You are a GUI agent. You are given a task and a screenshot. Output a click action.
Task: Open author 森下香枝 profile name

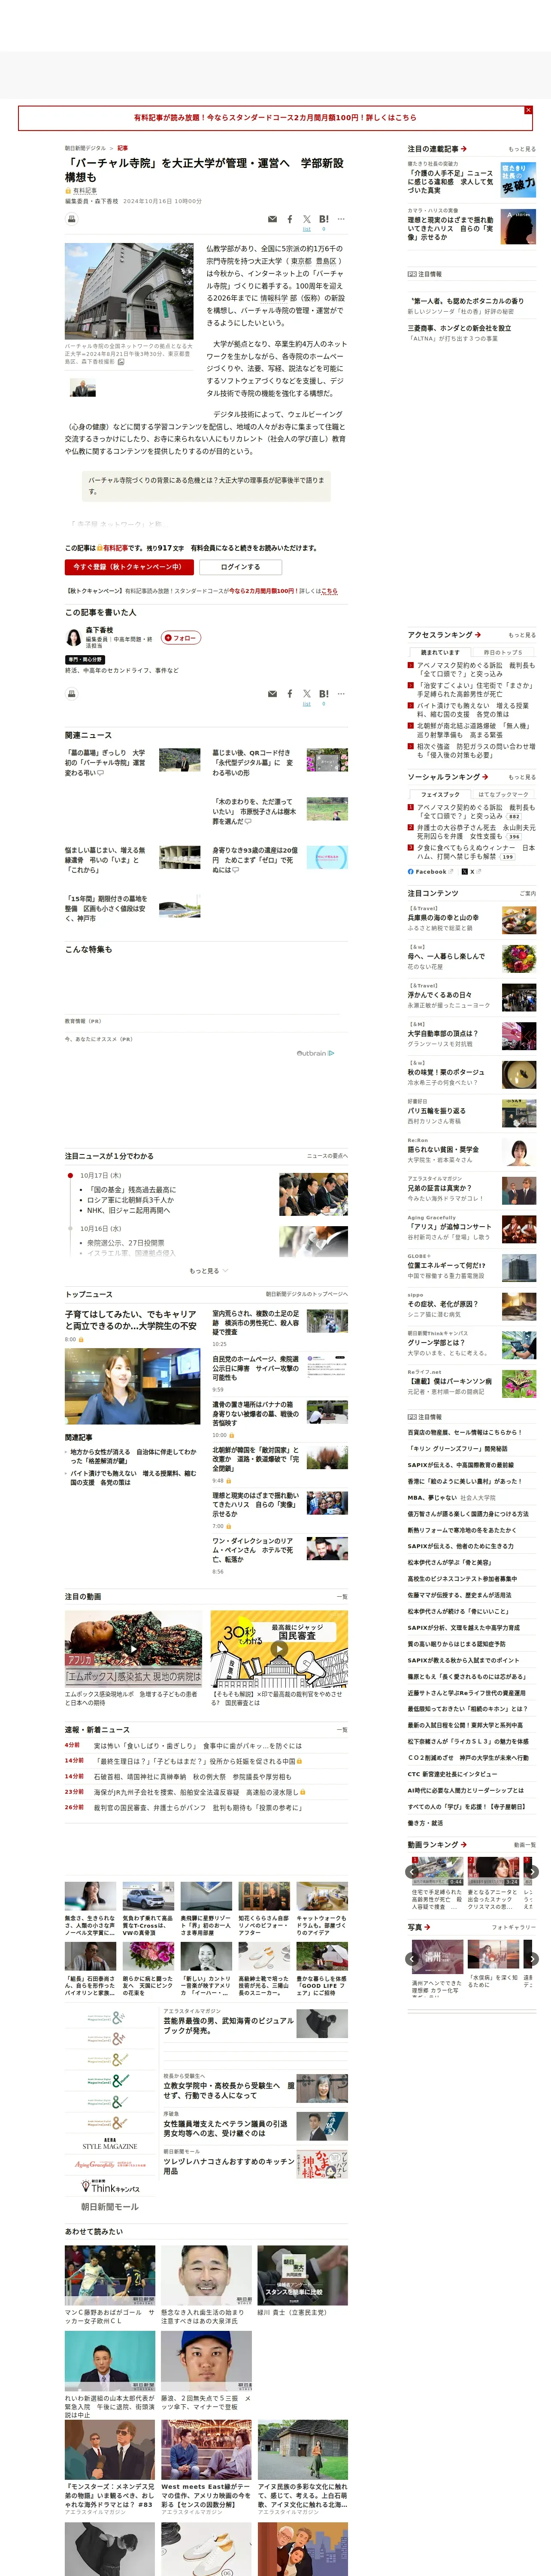click(100, 630)
